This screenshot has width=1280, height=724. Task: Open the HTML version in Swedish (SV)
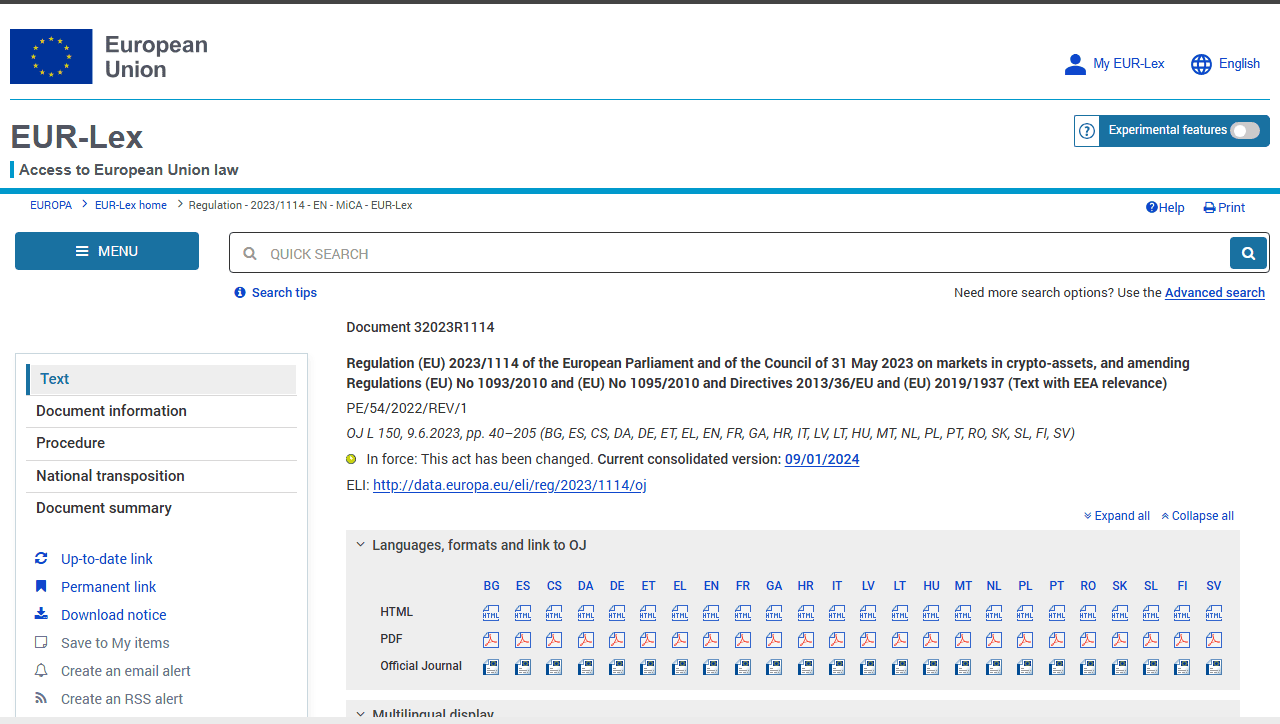point(1214,613)
